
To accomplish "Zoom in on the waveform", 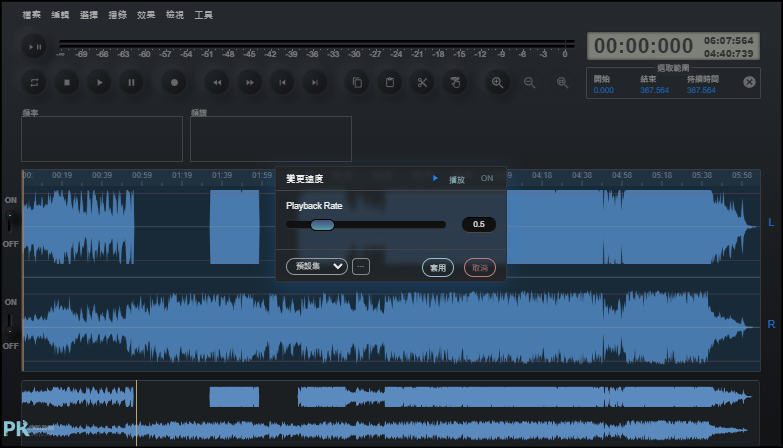I will [497, 82].
